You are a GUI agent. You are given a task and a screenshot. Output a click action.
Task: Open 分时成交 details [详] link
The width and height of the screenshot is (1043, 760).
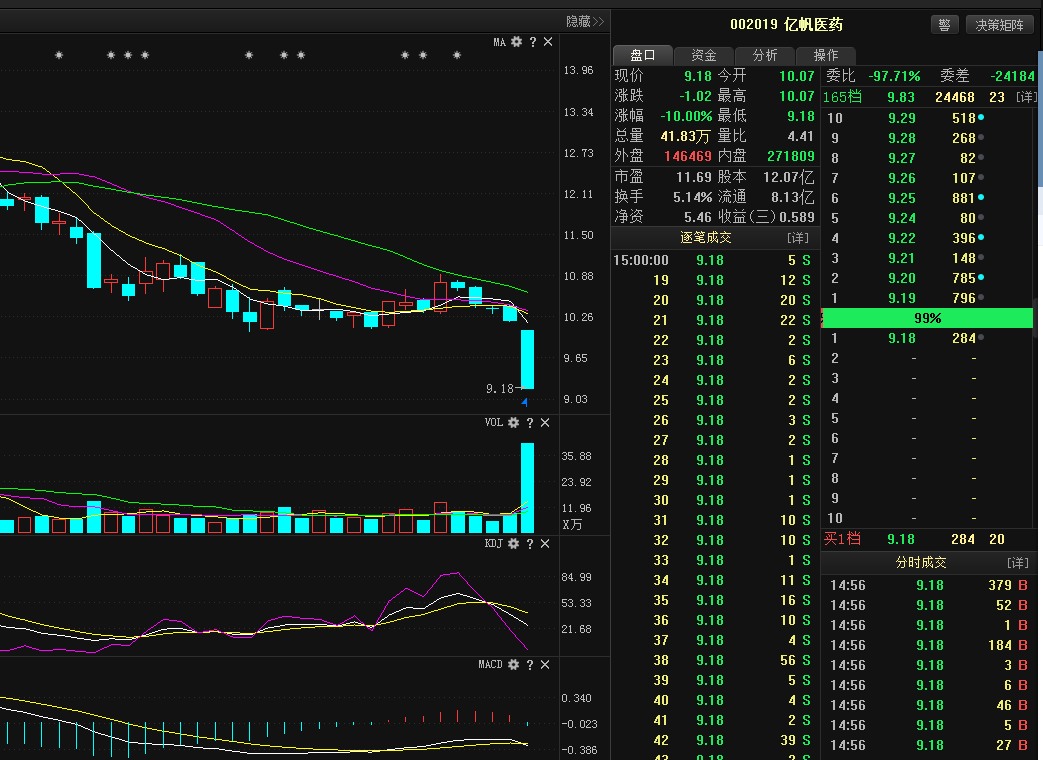point(1018,563)
